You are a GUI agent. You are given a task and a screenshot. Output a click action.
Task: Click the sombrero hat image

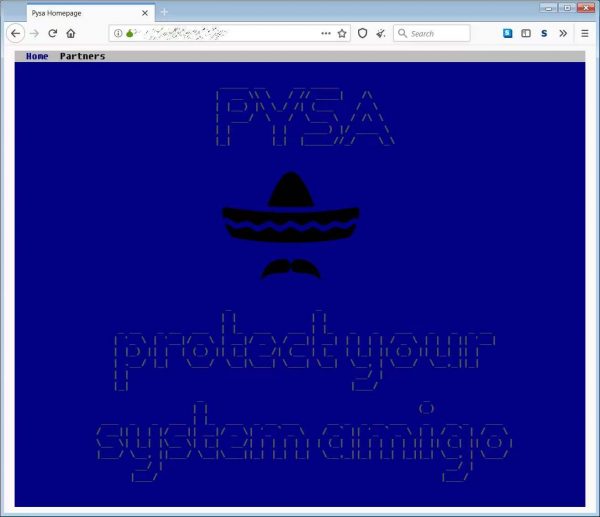[x=291, y=207]
